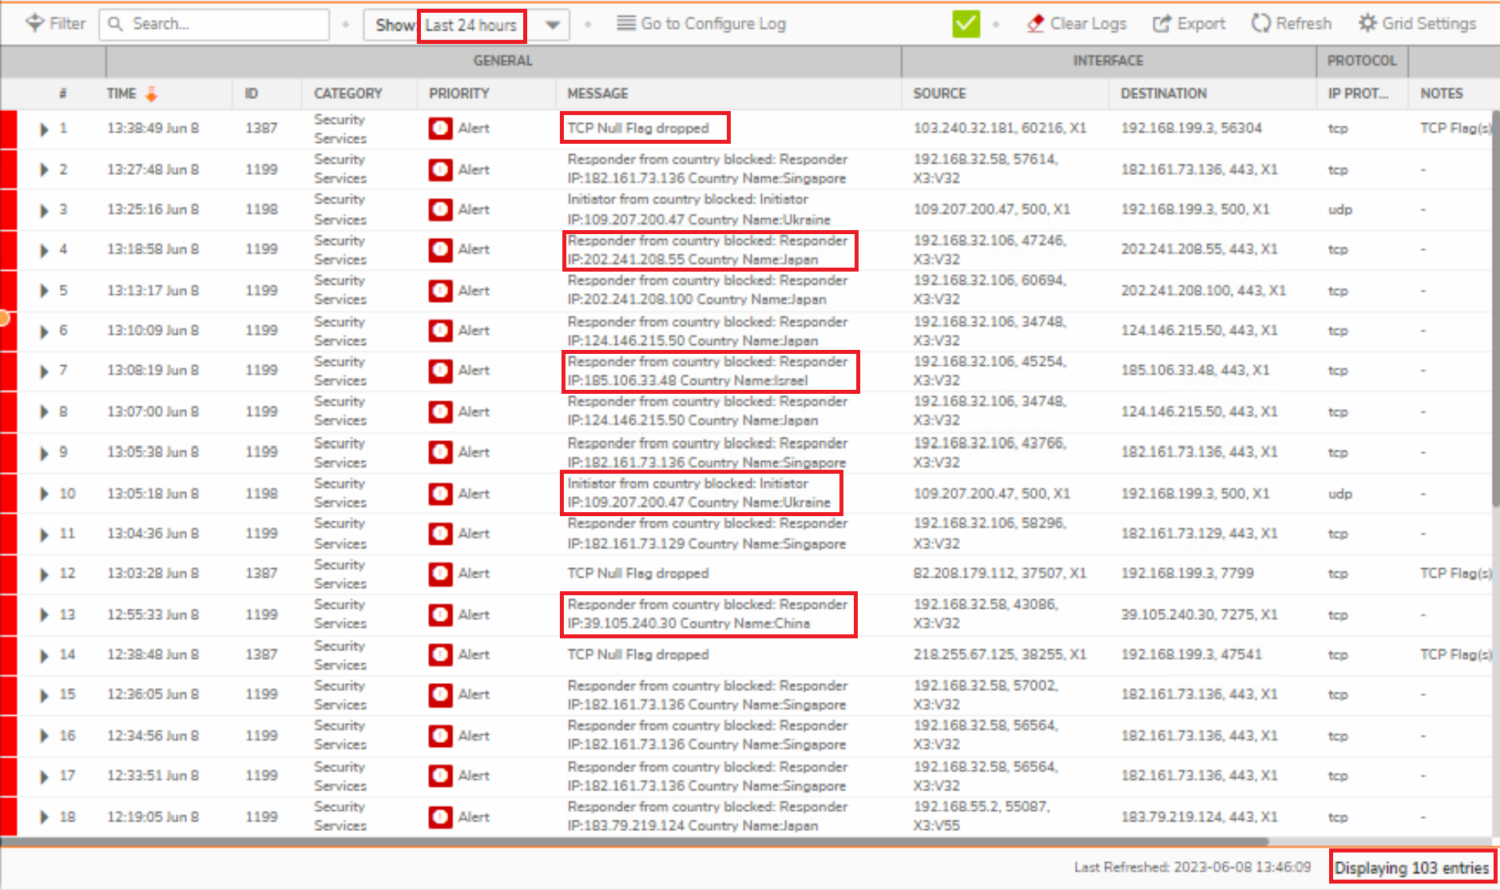This screenshot has width=1500, height=890.
Task: Open the Show time range dropdown
Action: pos(552,25)
